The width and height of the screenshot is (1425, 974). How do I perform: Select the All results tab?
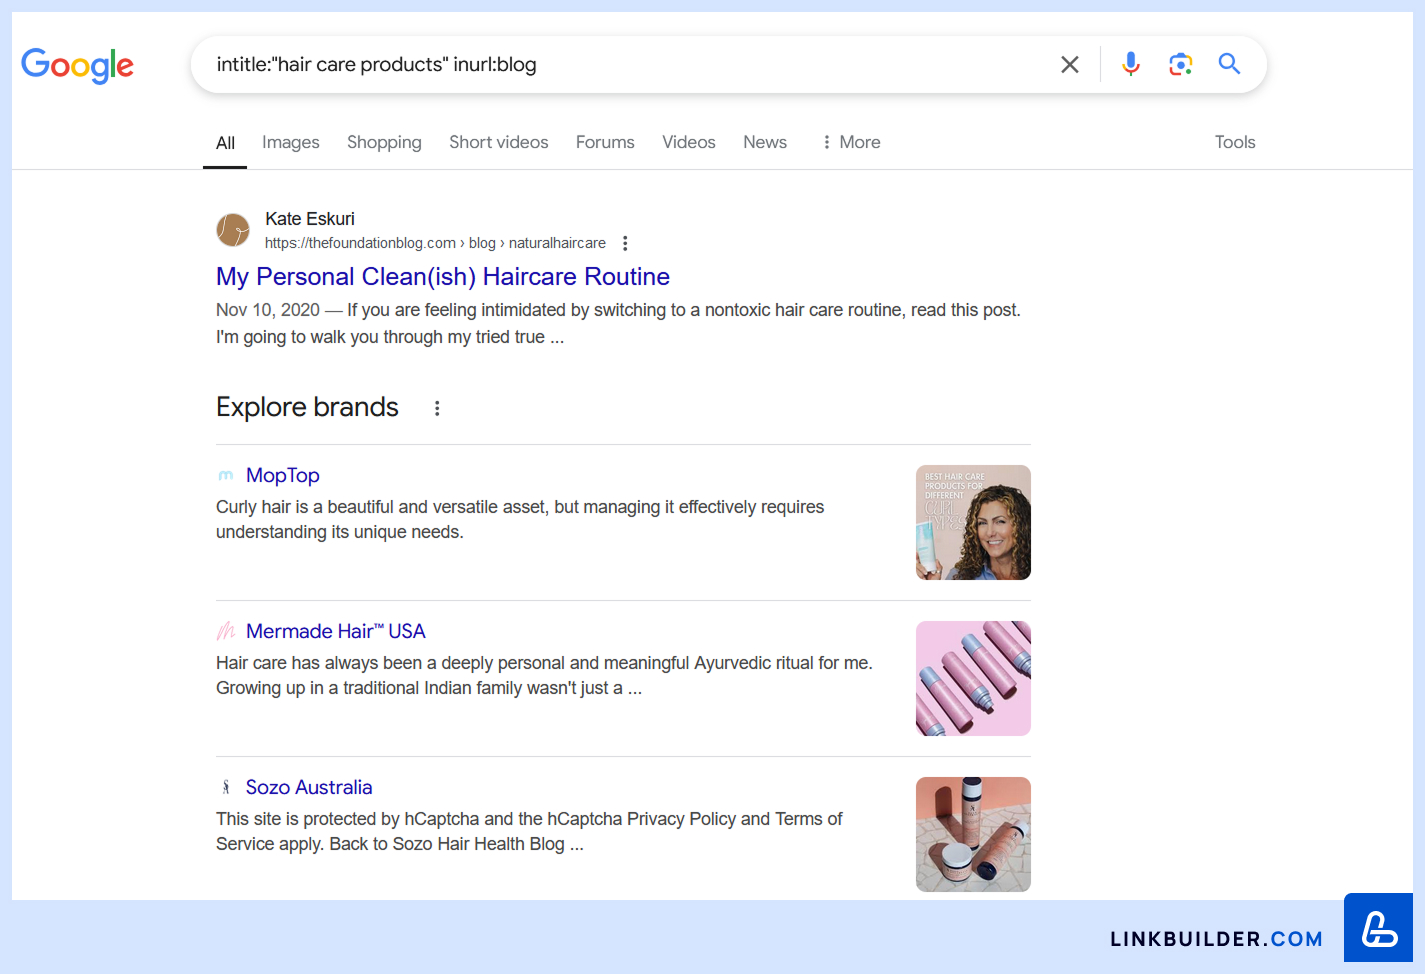225,143
